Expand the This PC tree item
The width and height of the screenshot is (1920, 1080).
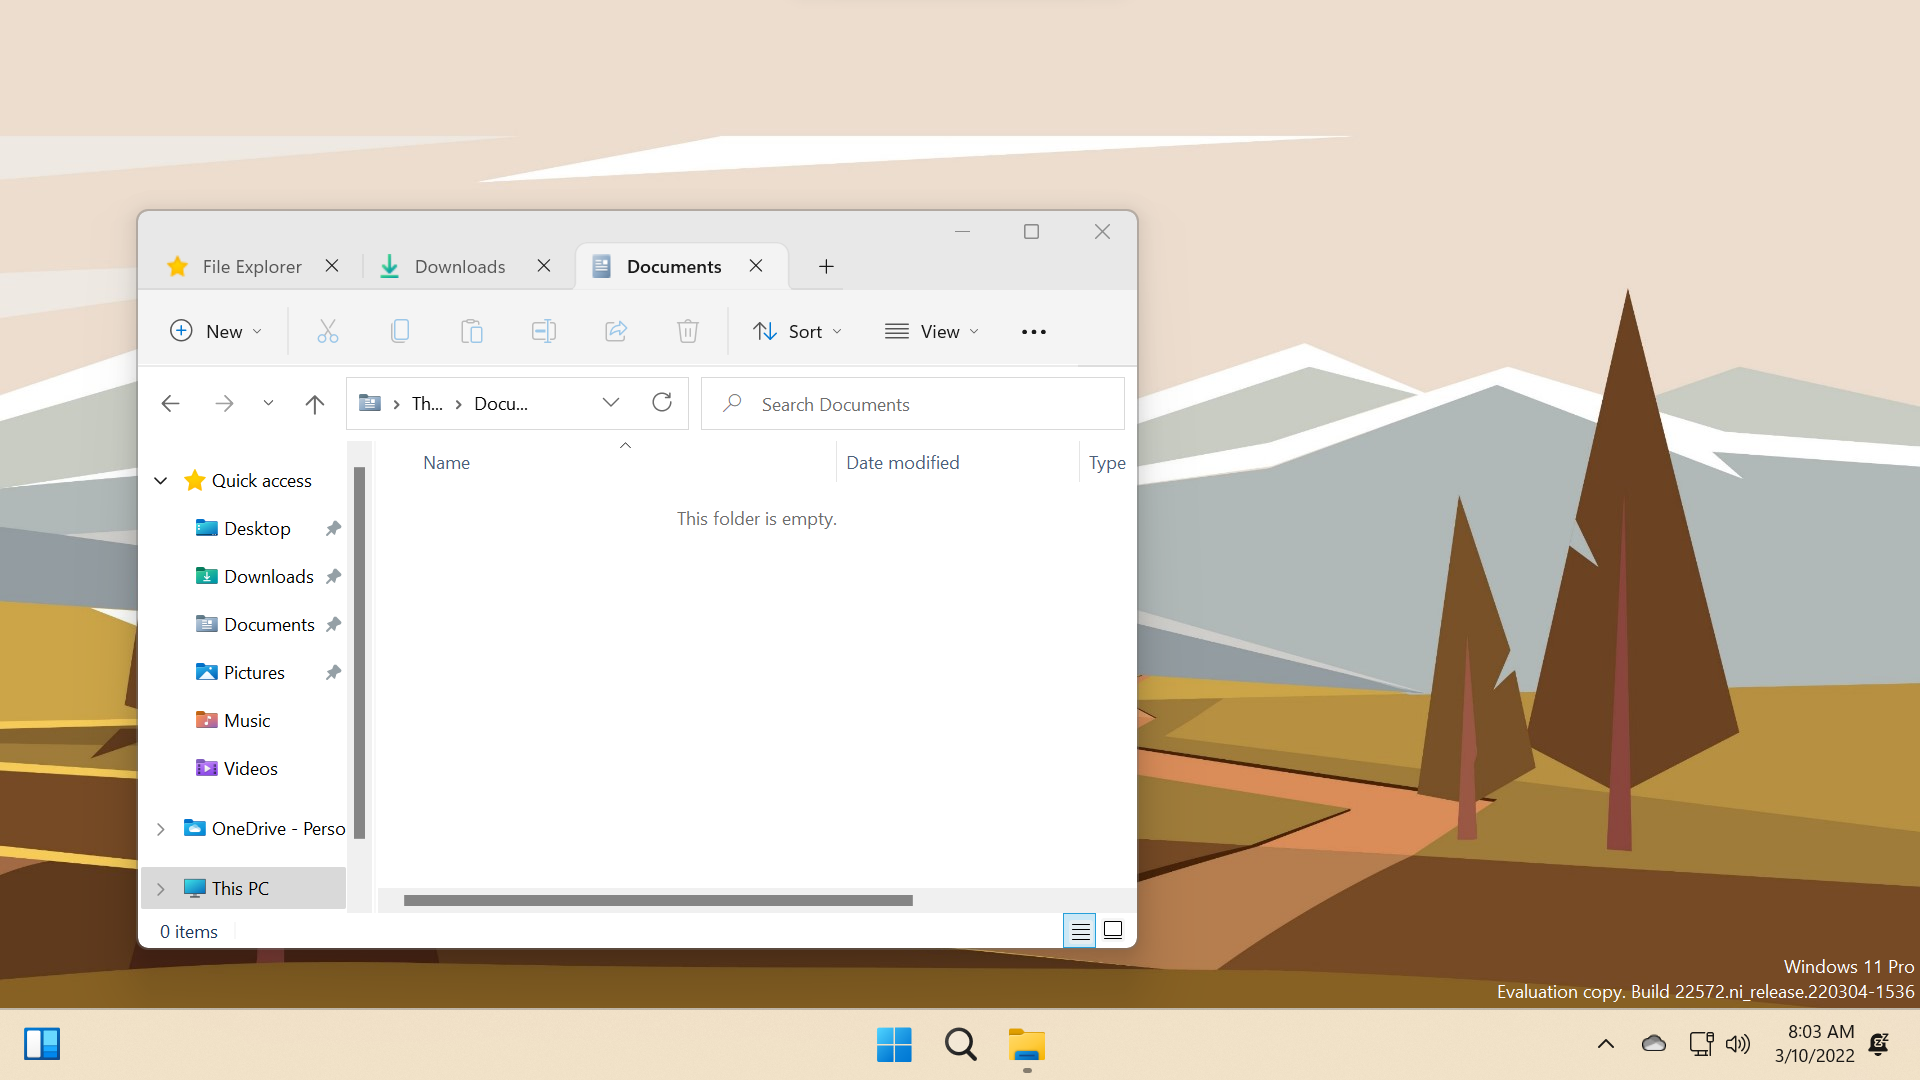pyautogui.click(x=160, y=888)
